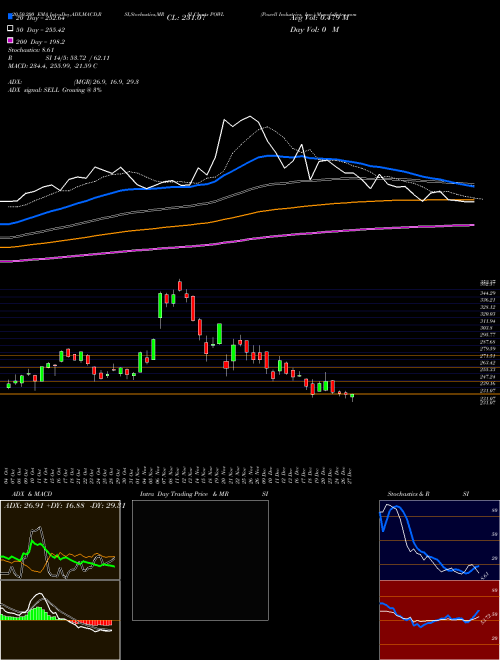Click the last green candlestick on 27 Dec
The width and height of the screenshot is (500, 660).
click(352, 396)
